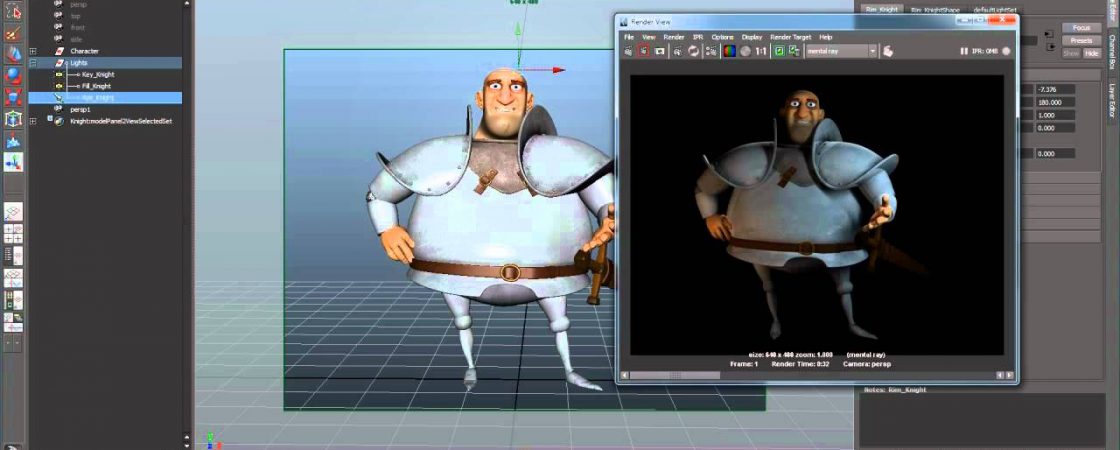Set render display to 1:1 real size
Image resolution: width=1120 pixels, height=450 pixels.
(761, 51)
